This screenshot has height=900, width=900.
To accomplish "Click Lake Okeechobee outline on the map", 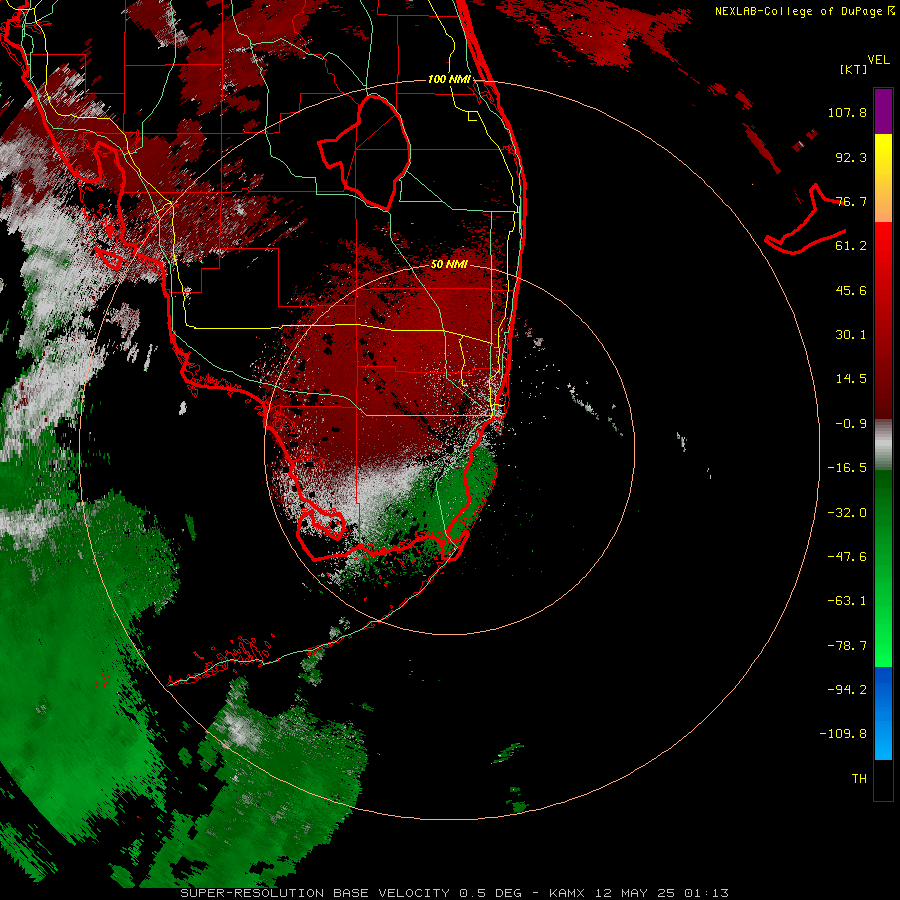I will [365, 152].
